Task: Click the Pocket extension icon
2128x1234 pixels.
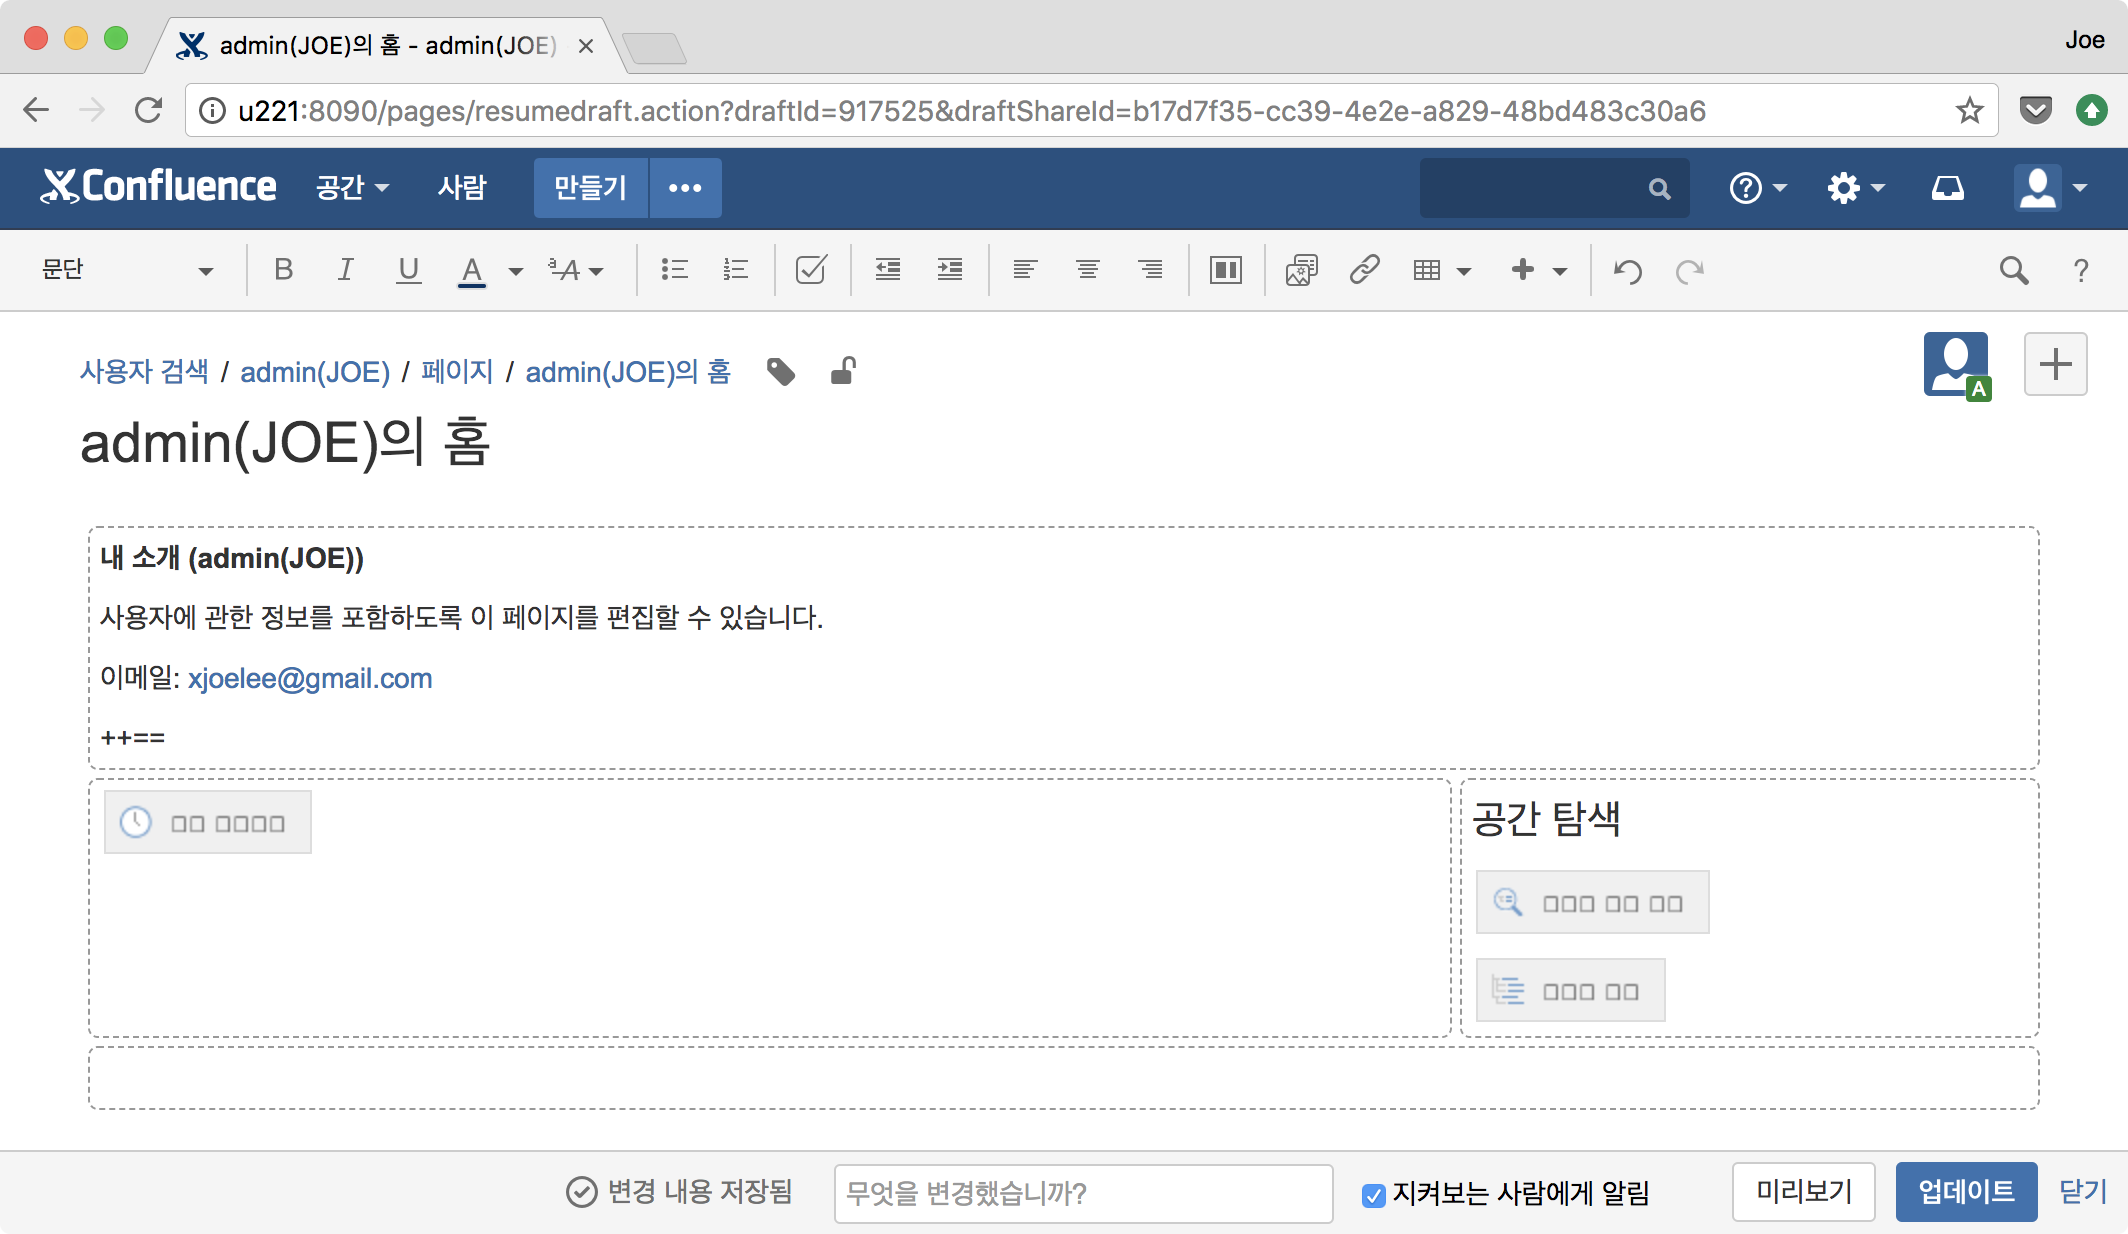Action: click(x=2036, y=110)
